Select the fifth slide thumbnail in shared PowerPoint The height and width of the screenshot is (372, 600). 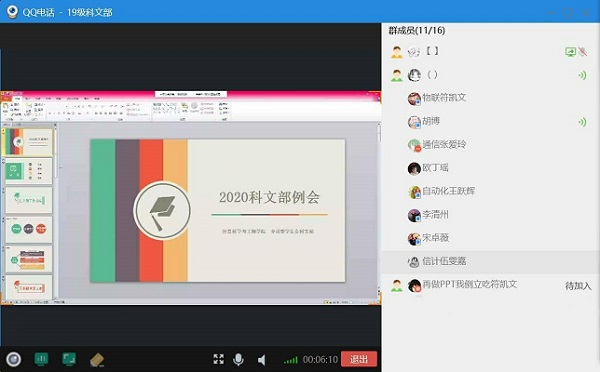[x=29, y=258]
